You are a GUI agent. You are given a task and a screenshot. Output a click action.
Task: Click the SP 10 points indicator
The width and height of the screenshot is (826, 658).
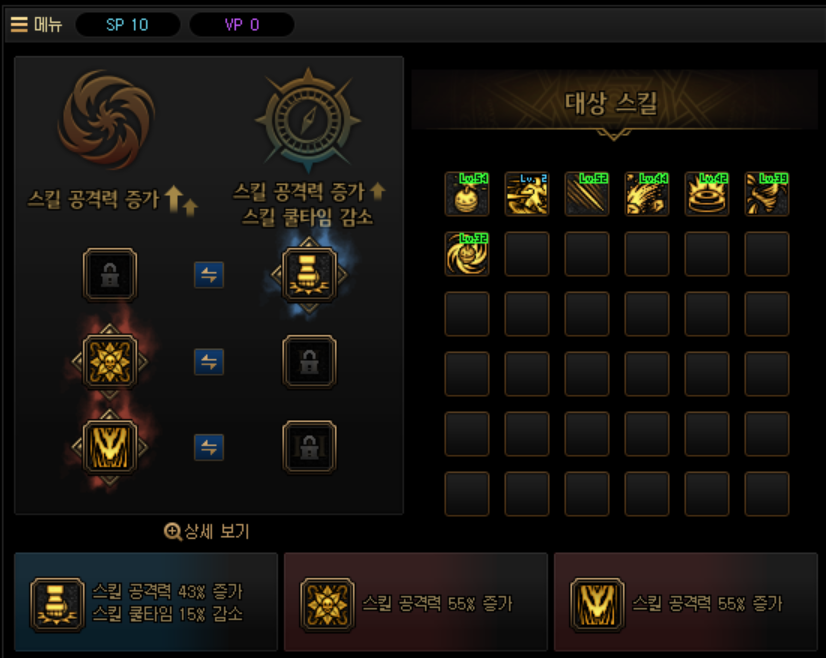(x=127, y=25)
